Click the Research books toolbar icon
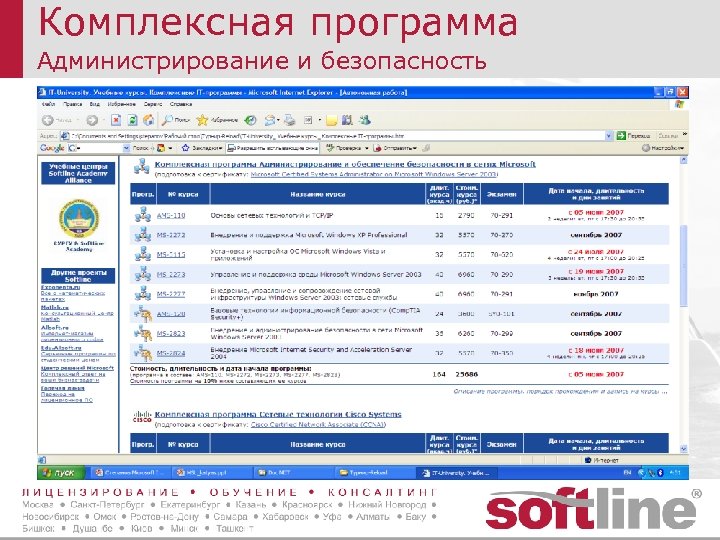This screenshot has height=540, width=720. coord(347,120)
